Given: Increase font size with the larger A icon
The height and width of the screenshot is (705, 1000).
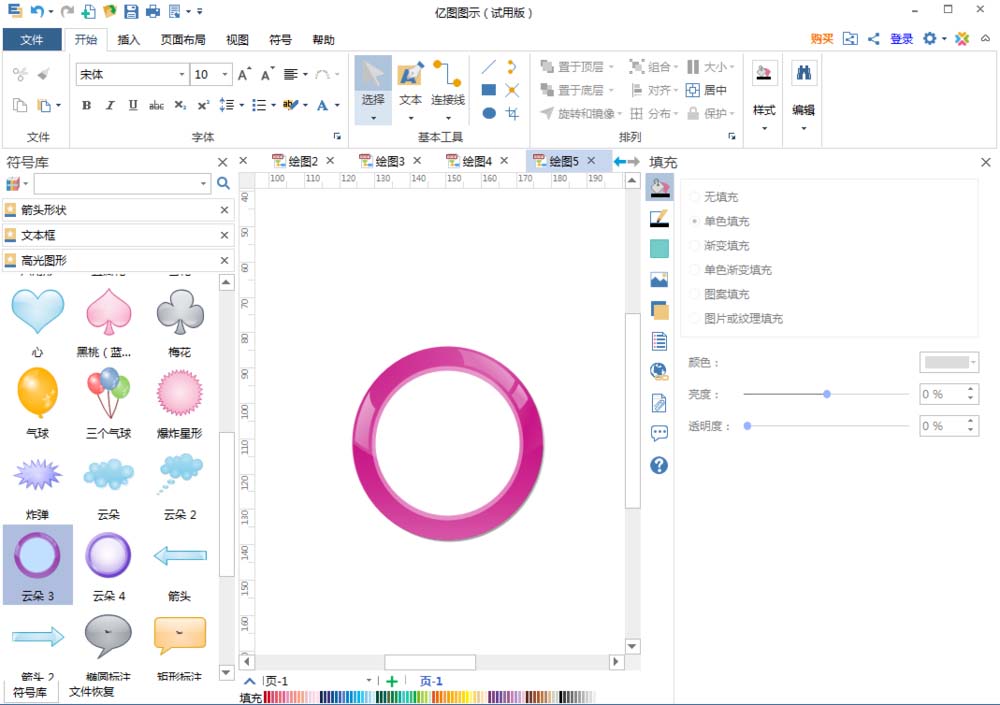Looking at the screenshot, I should [244, 75].
